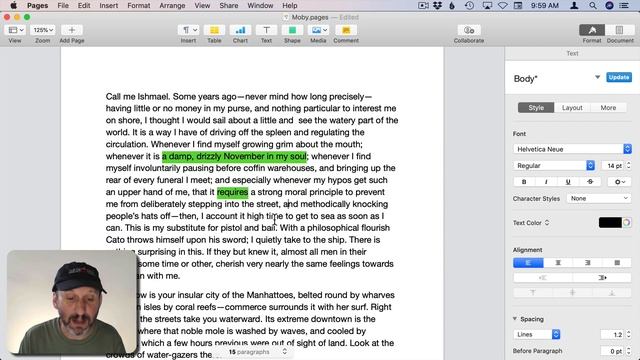The height and width of the screenshot is (360, 640).
Task: Open the Edit menu
Action: (84, 5)
